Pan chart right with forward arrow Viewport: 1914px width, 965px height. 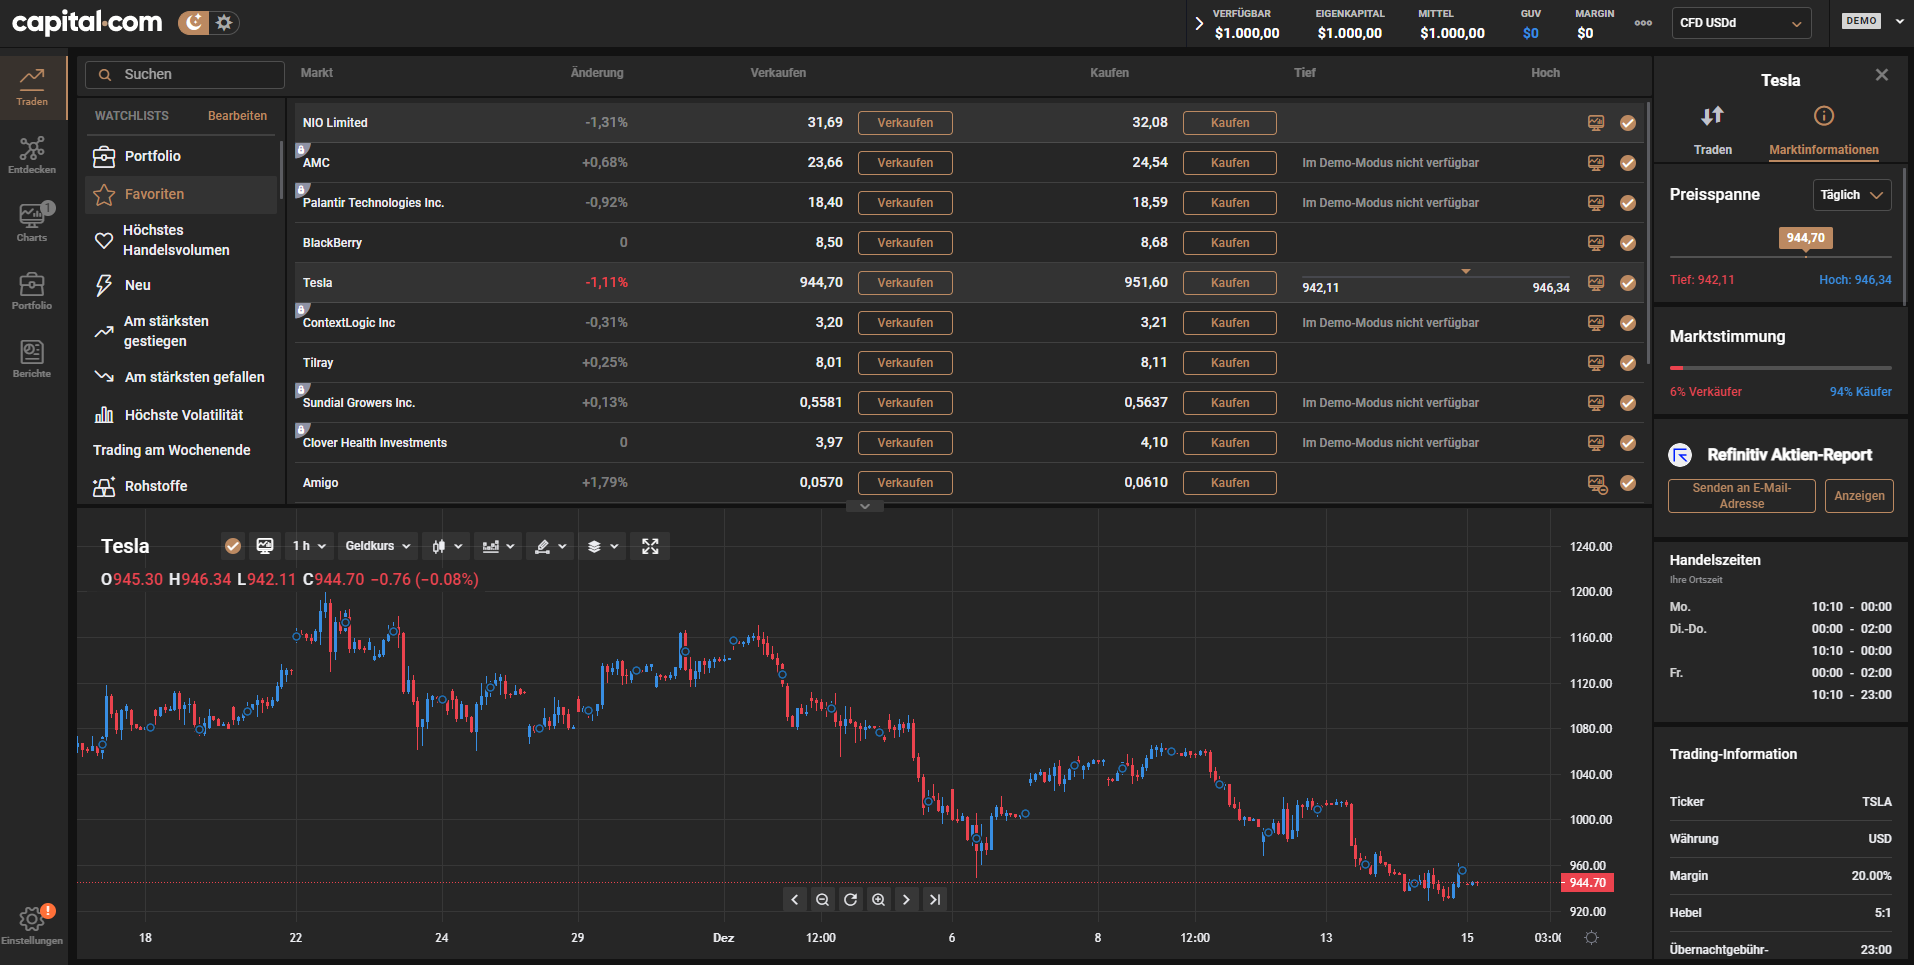(x=906, y=900)
